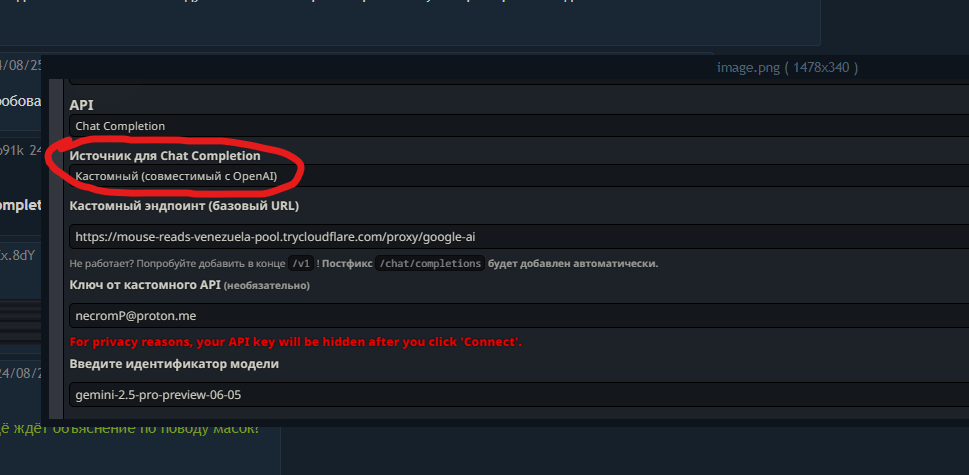Image resolution: width=969 pixels, height=475 pixels.
Task: Click the custom endpoint URL field with trycloudflare address
Action: pos(519,237)
